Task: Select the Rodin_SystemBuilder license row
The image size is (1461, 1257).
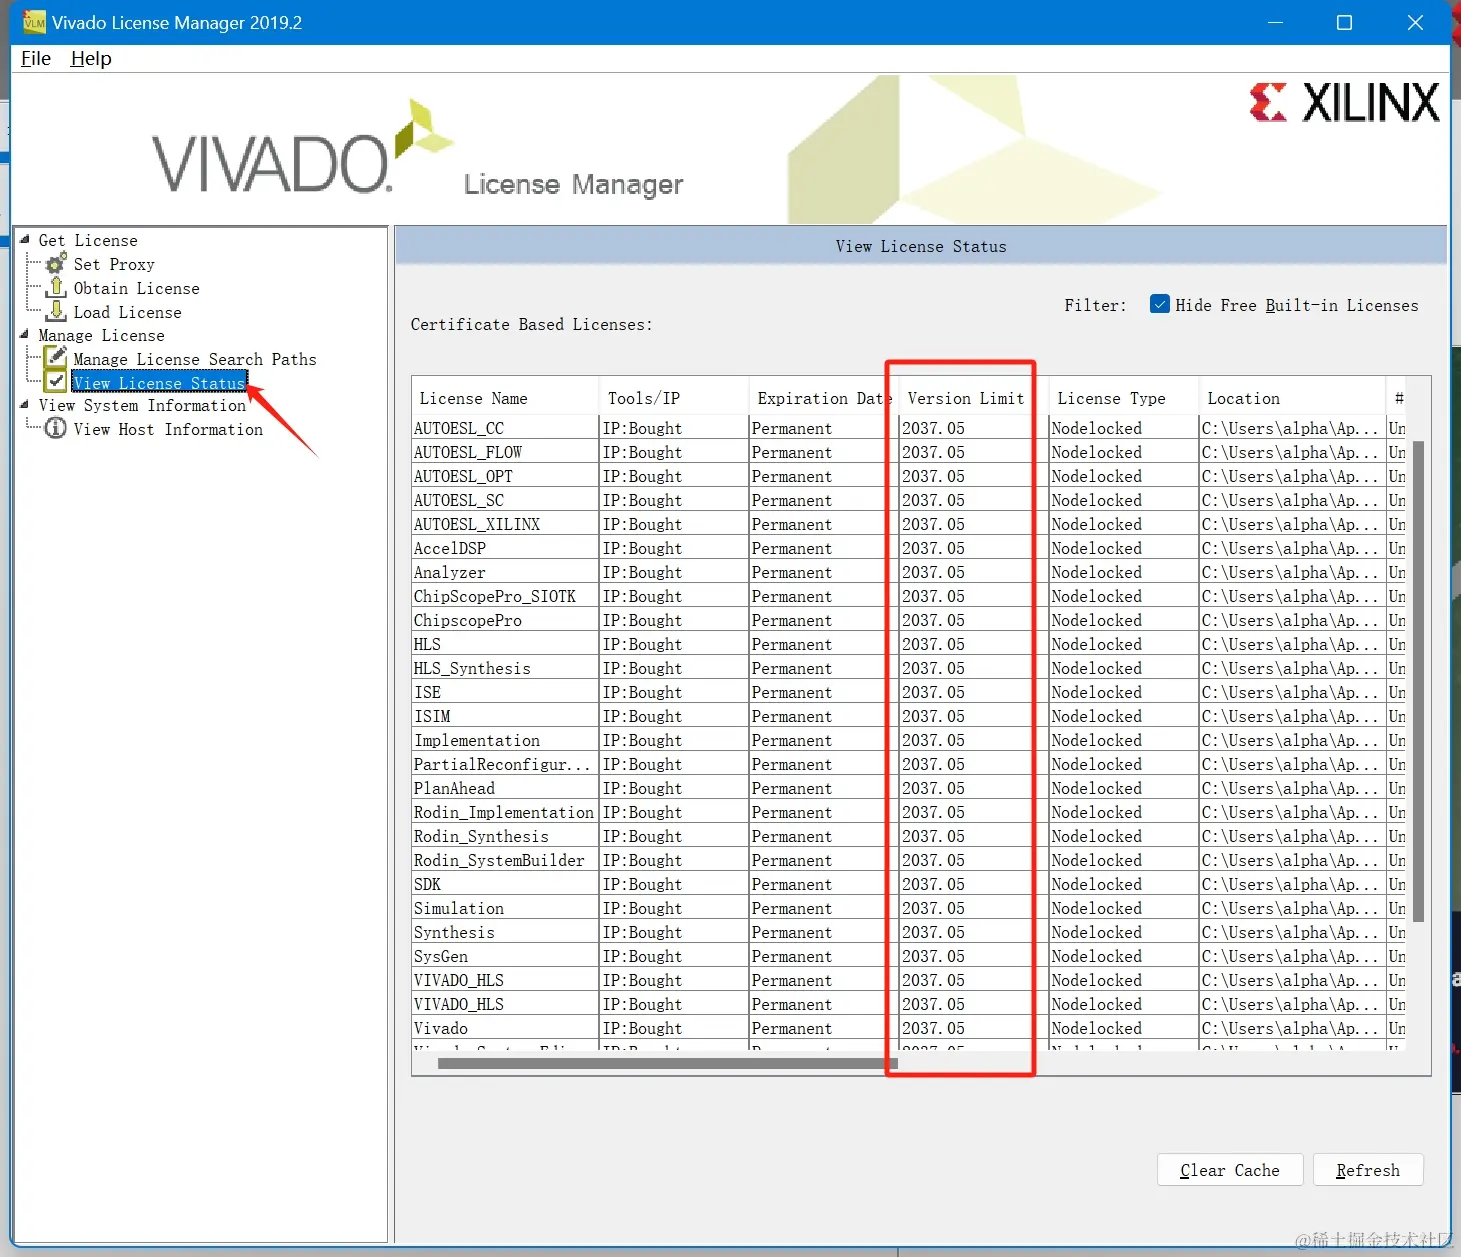Action: pos(908,860)
